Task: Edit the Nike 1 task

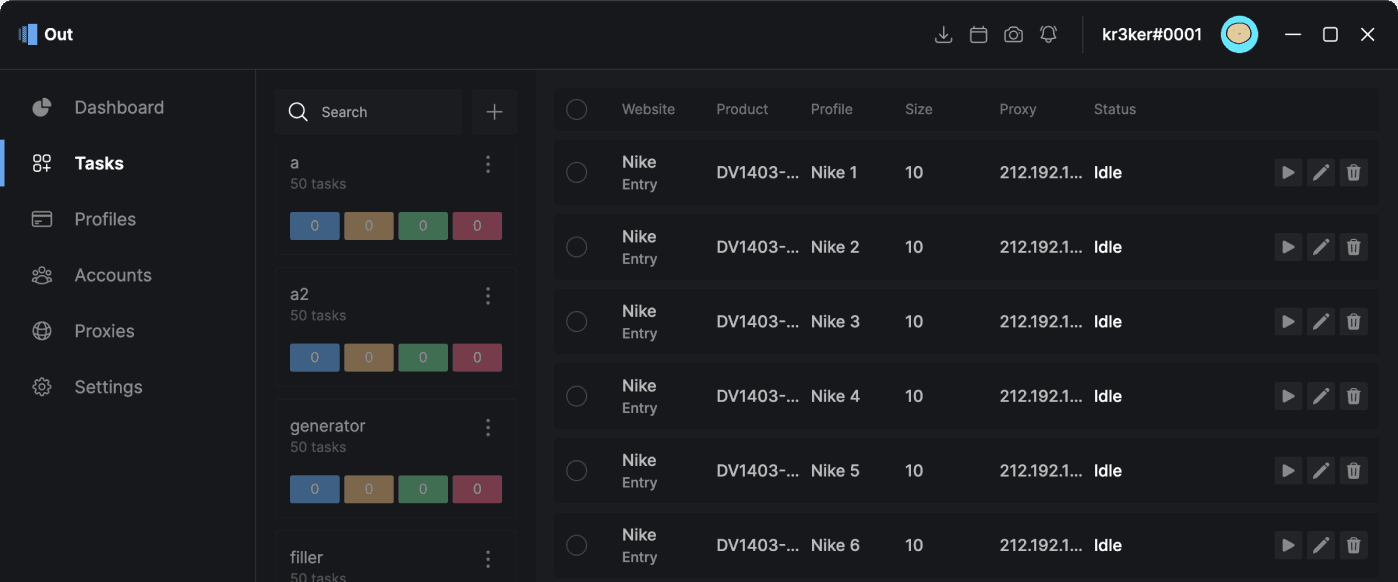Action: click(1321, 173)
